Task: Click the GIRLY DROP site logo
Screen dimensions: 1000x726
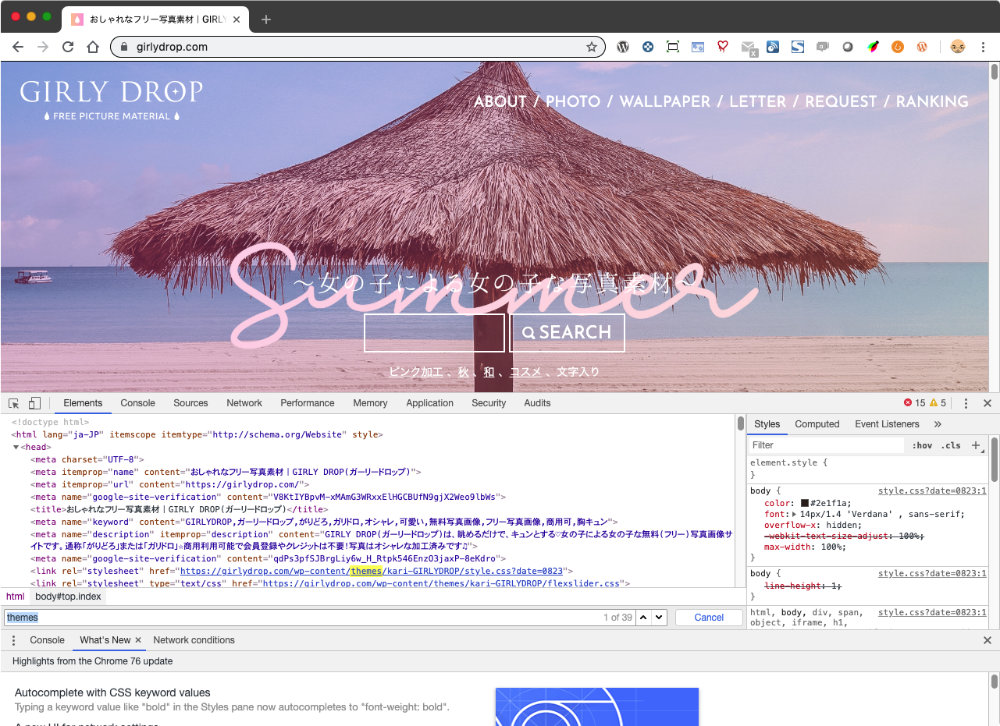Action: (x=111, y=100)
